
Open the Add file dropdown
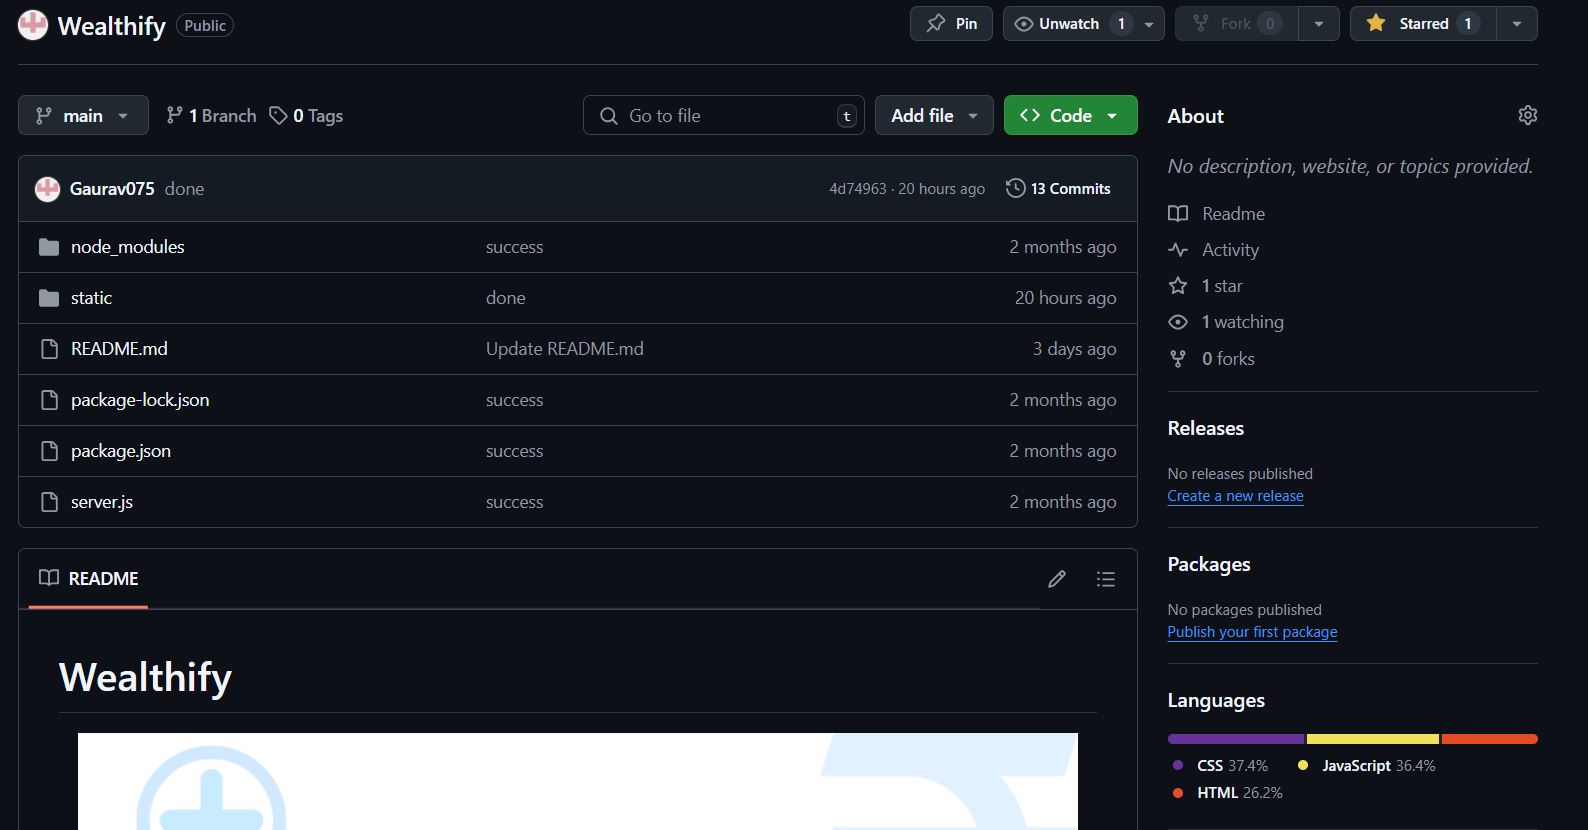point(934,115)
